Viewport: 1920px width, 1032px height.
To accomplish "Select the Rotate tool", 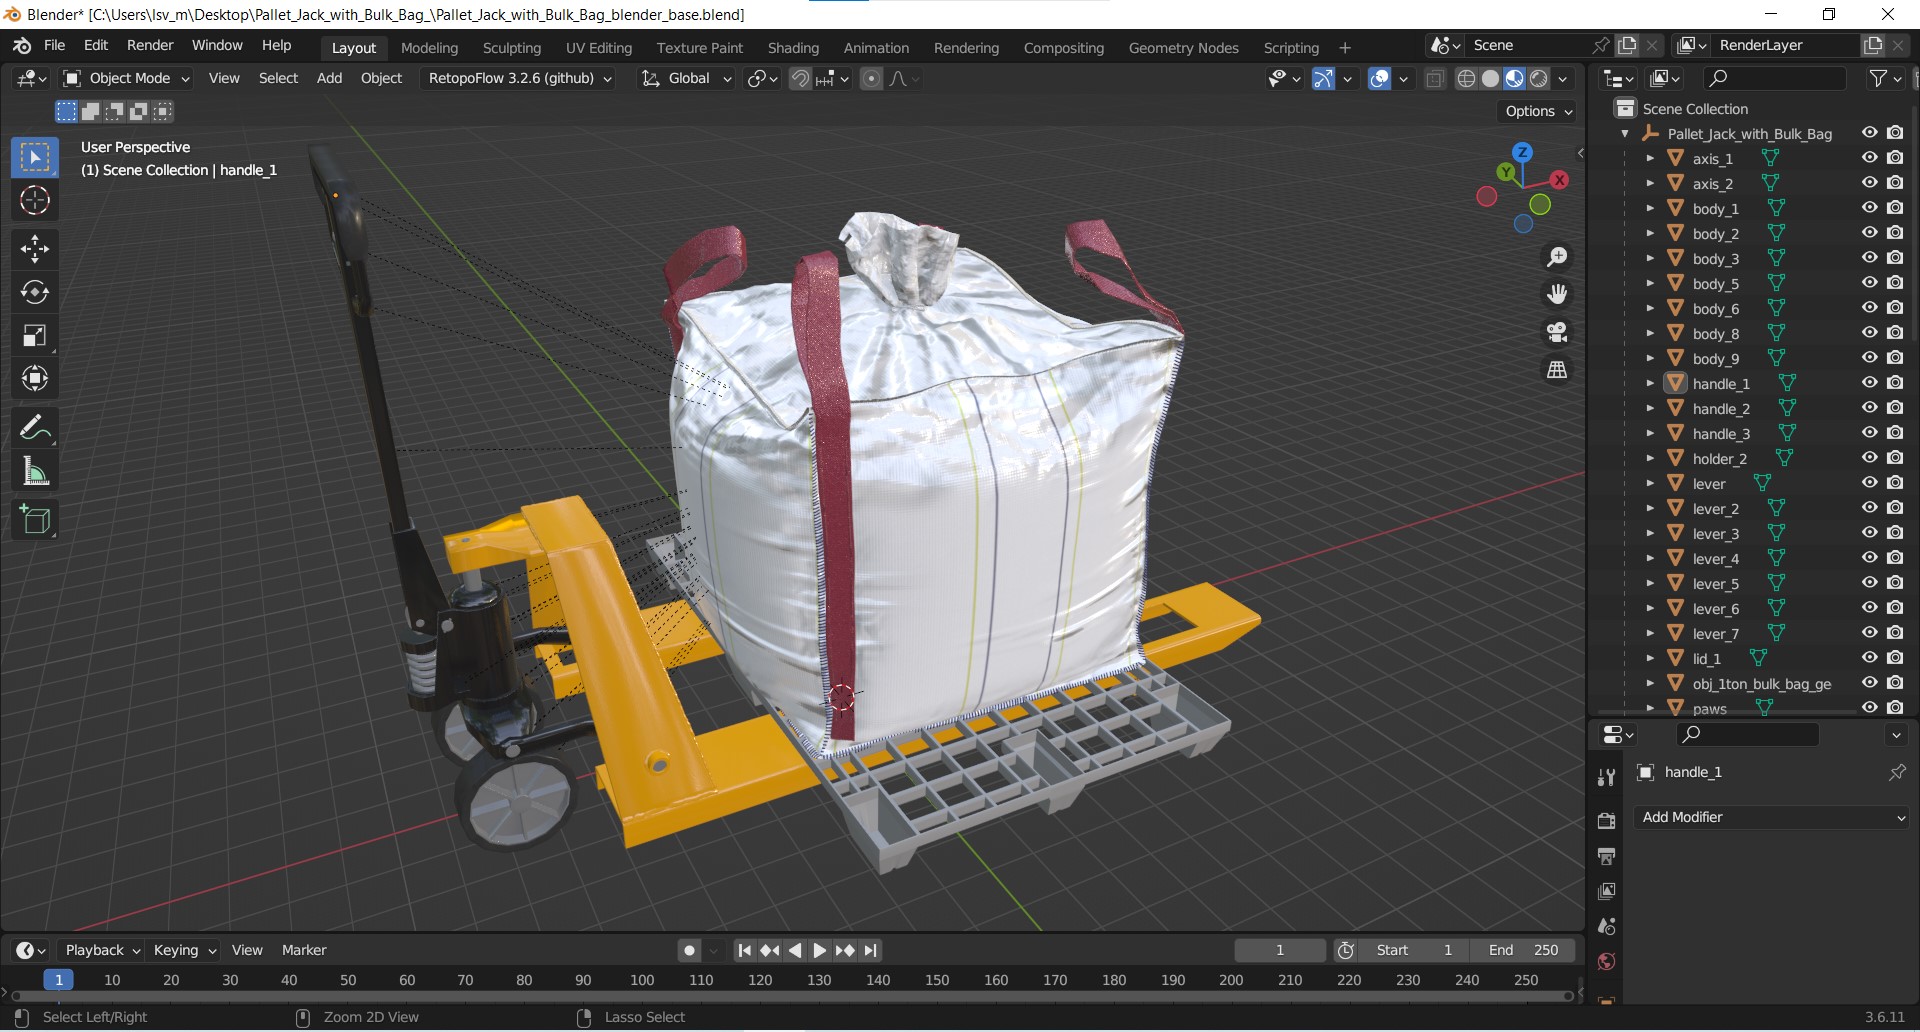I will coord(35,292).
